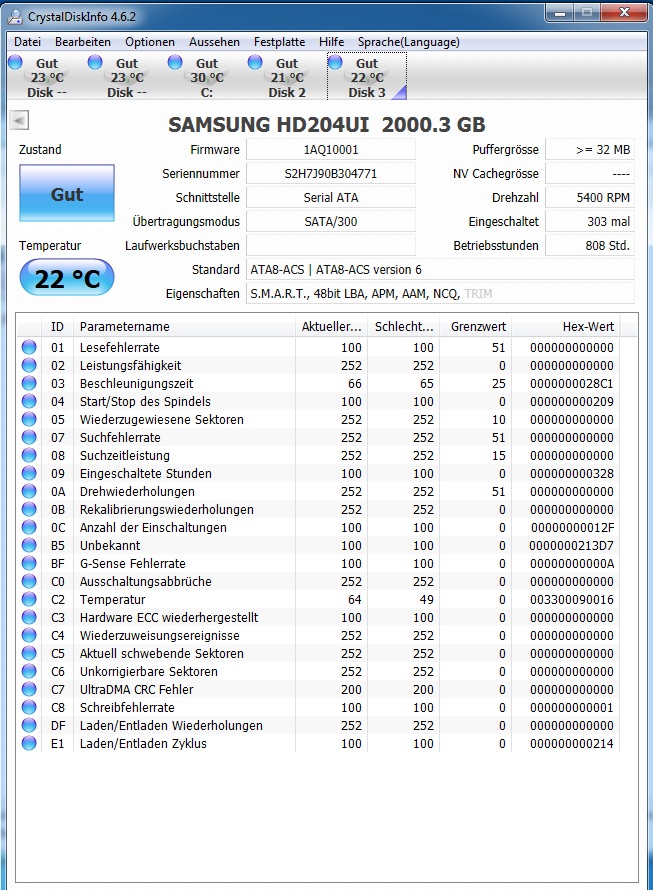Click status orb for Beschleunigungszeit row
The width and height of the screenshot is (653, 890).
[29, 384]
